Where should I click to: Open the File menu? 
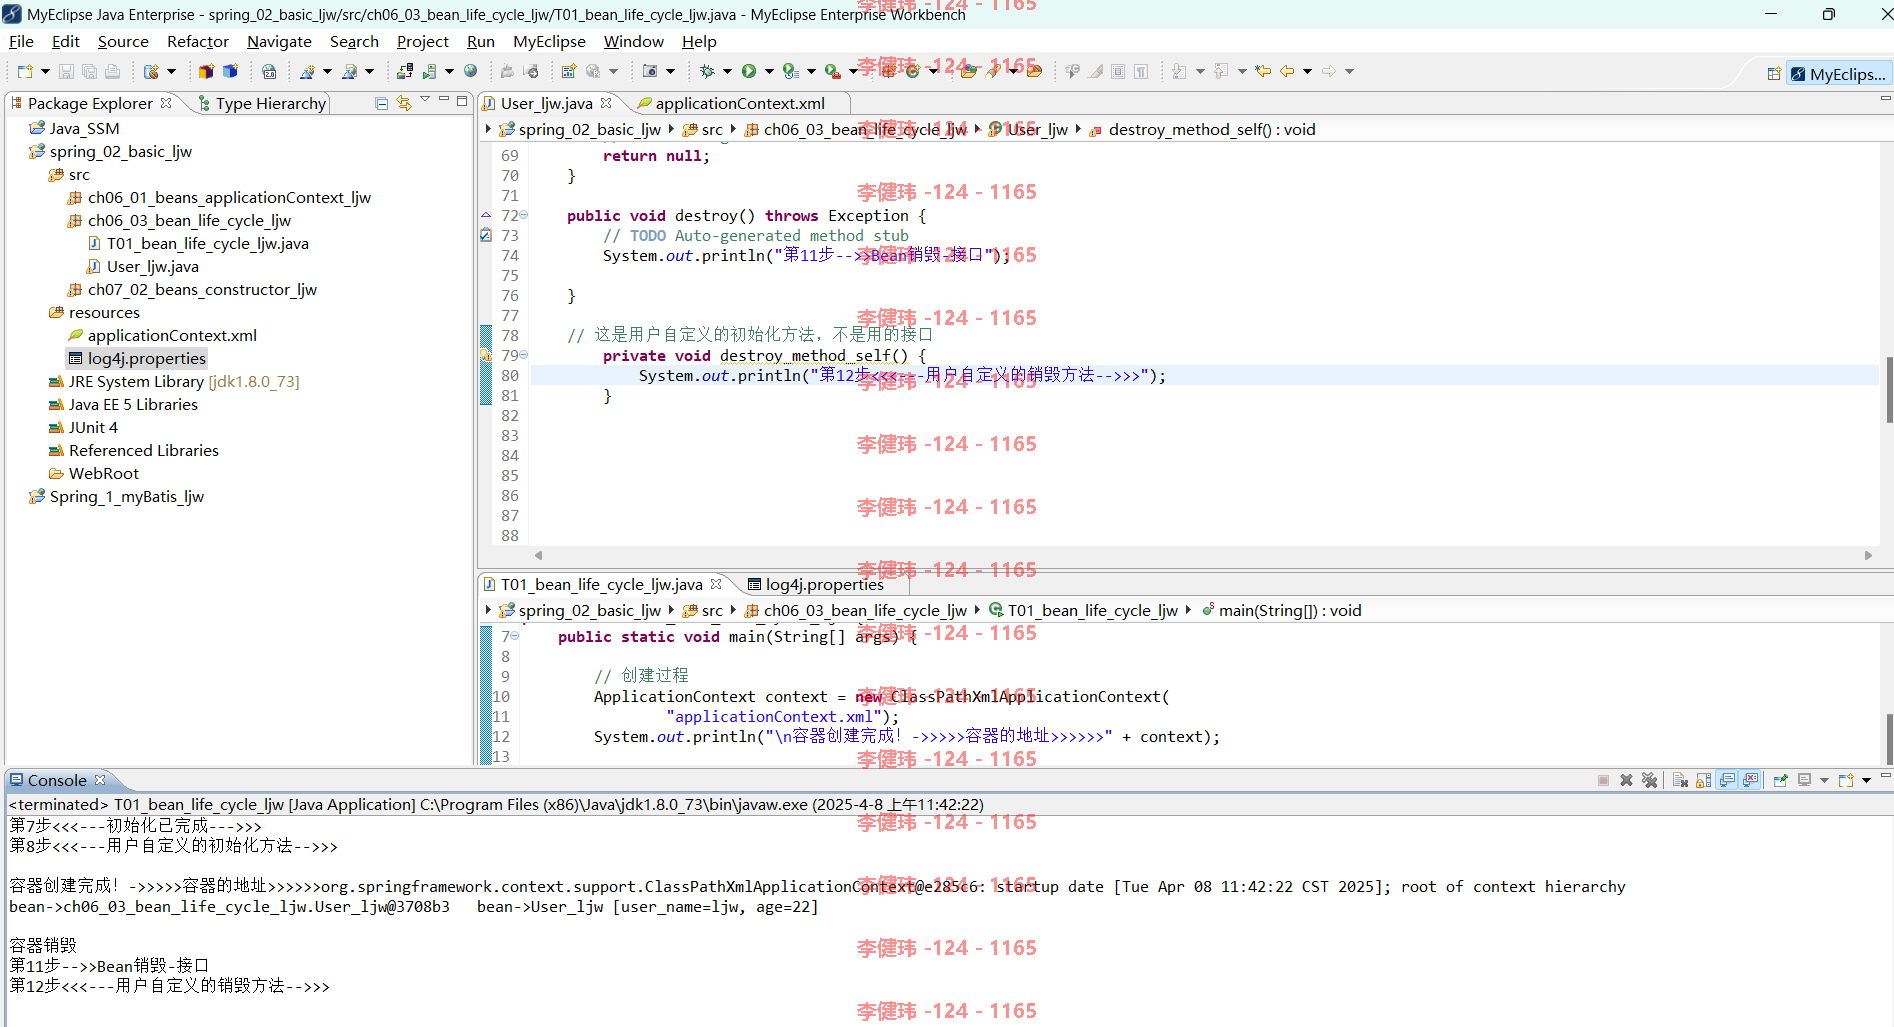tap(21, 41)
